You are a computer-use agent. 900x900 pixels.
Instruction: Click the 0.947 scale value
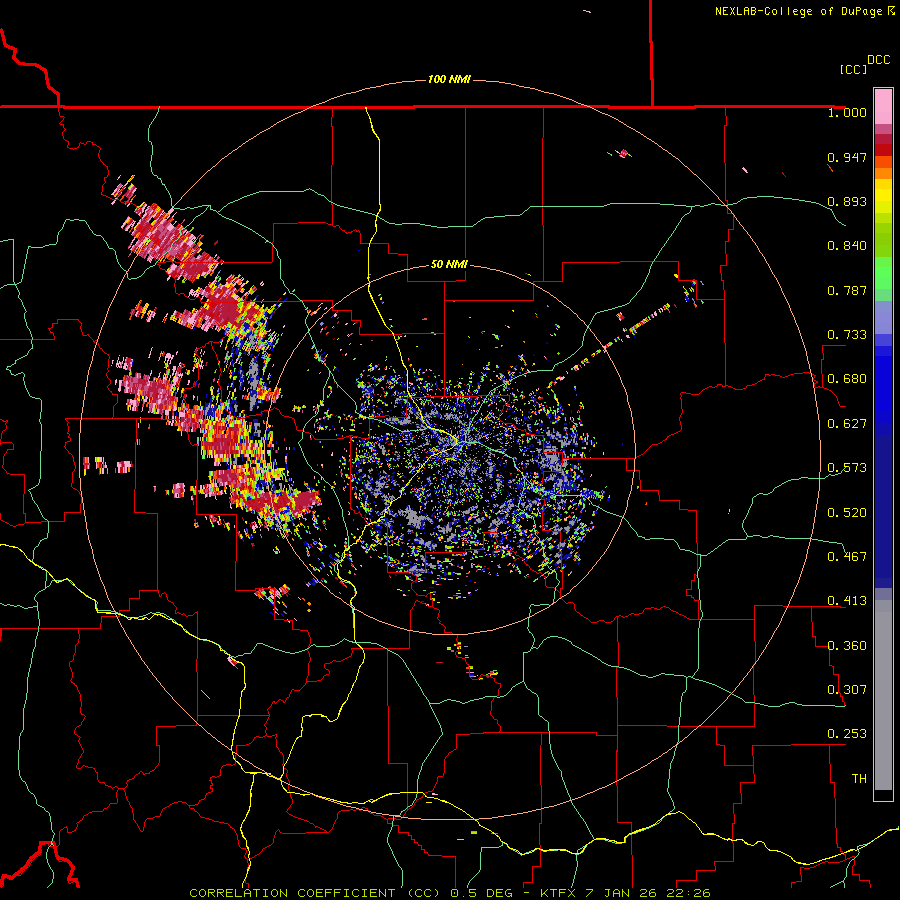847,157
